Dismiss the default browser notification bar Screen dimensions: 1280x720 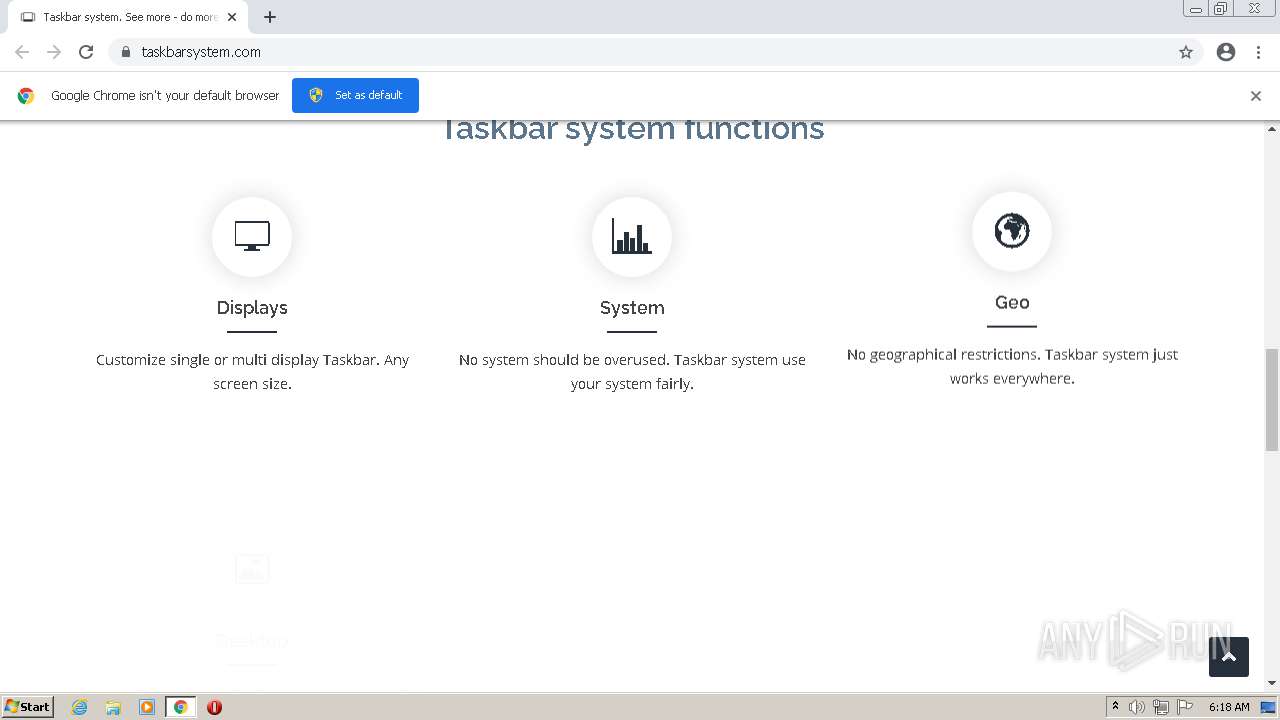[1256, 96]
